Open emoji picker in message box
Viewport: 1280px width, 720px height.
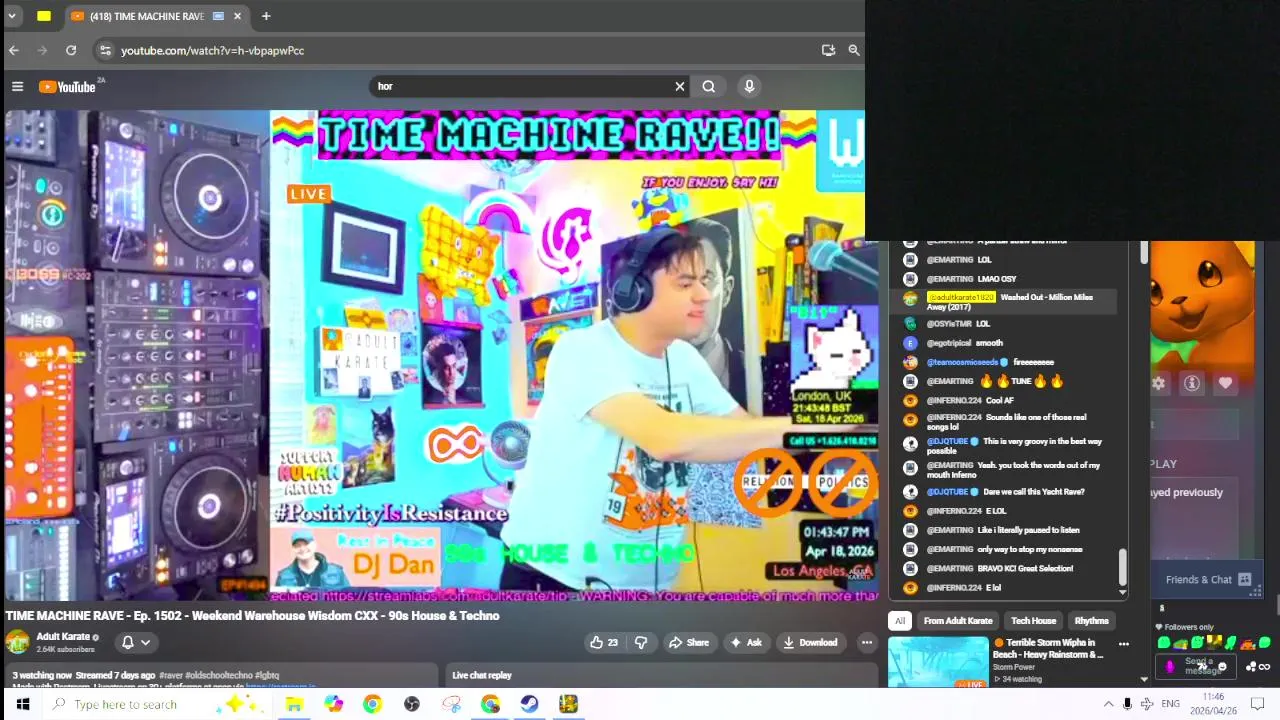point(1222,667)
